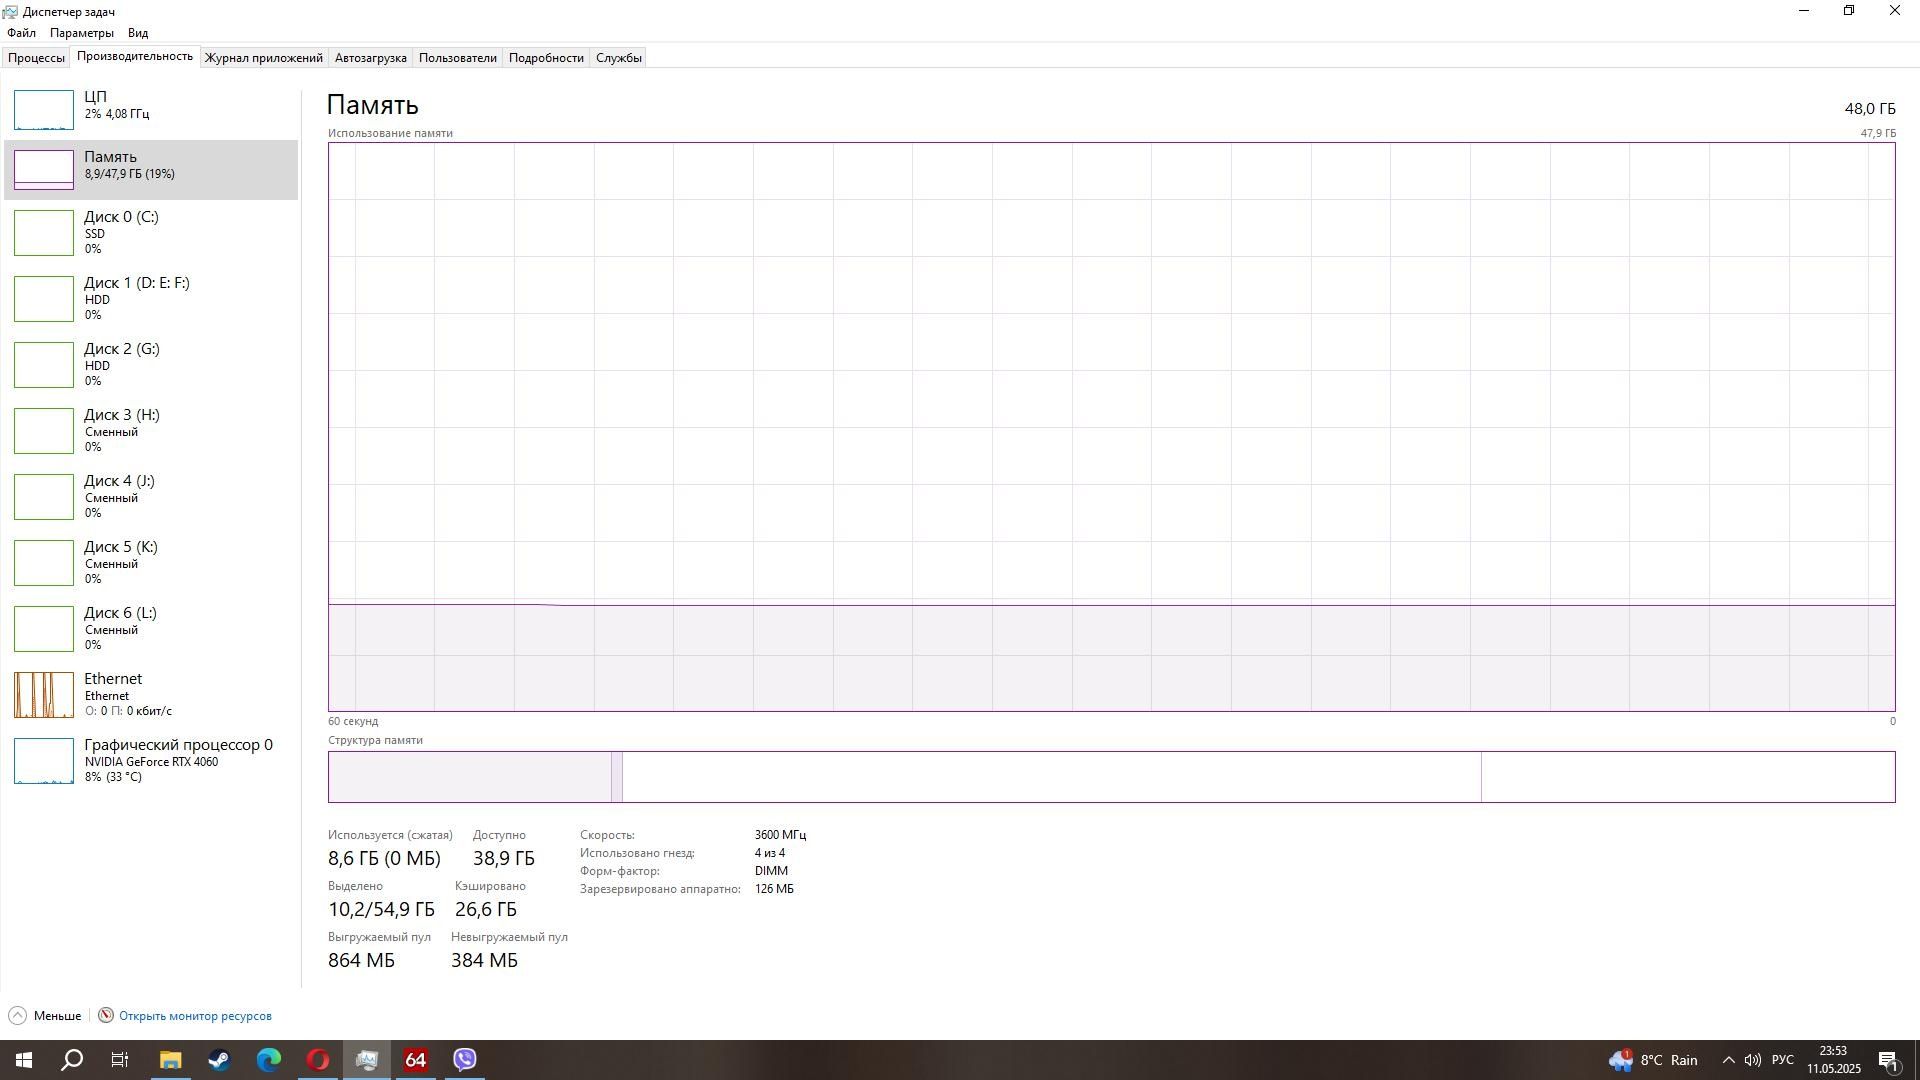The height and width of the screenshot is (1080, 1920).
Task: Open Диск 1 (D: E: F:) HDD view
Action: (x=151, y=298)
